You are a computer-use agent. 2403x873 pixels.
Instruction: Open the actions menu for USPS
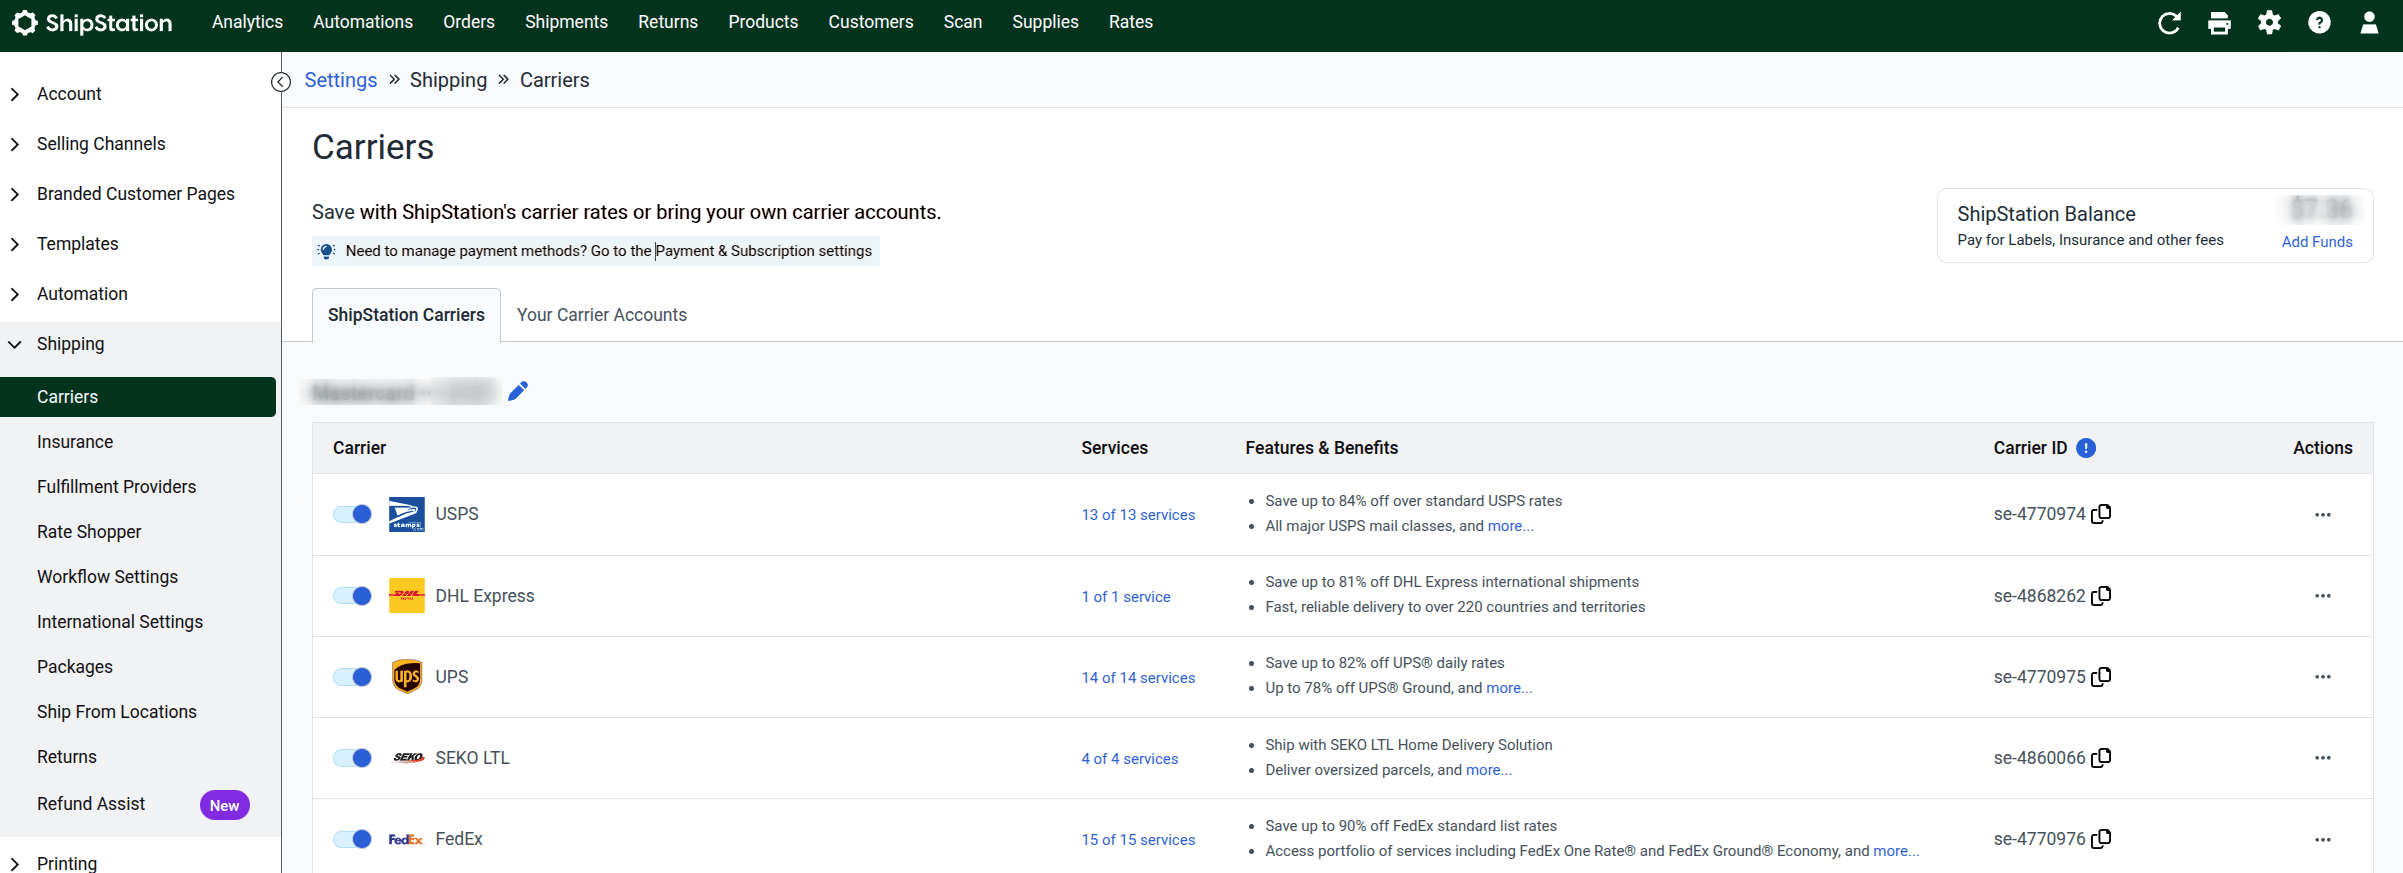[2322, 515]
